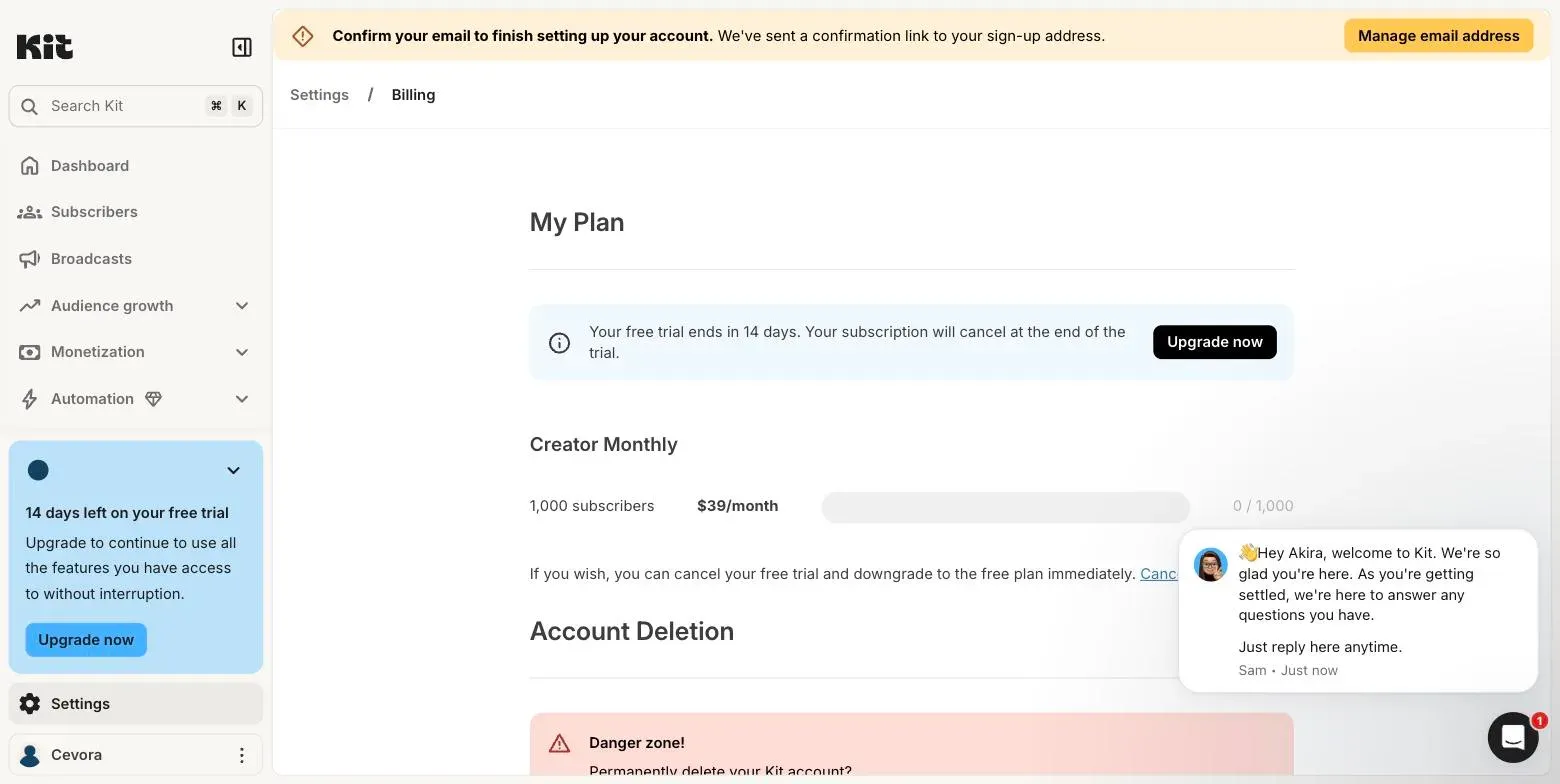1560x784 pixels.
Task: Click the 'Danger zone!' text
Action: point(637,743)
